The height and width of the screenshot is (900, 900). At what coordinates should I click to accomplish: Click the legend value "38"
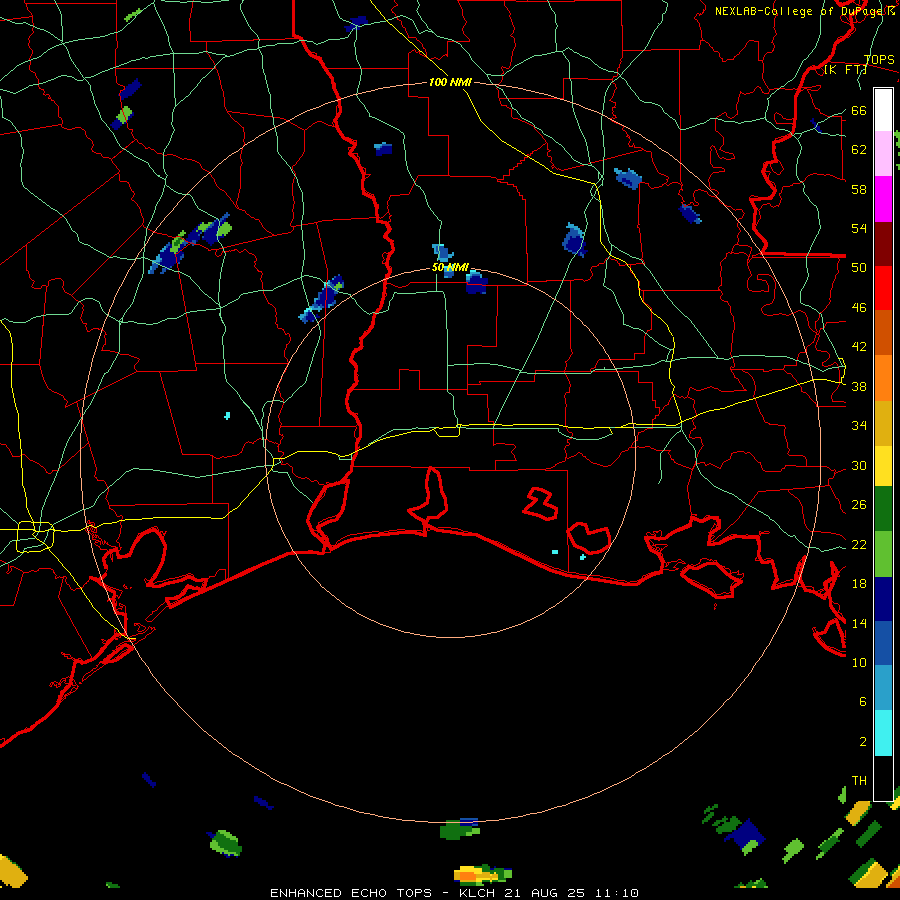(859, 386)
